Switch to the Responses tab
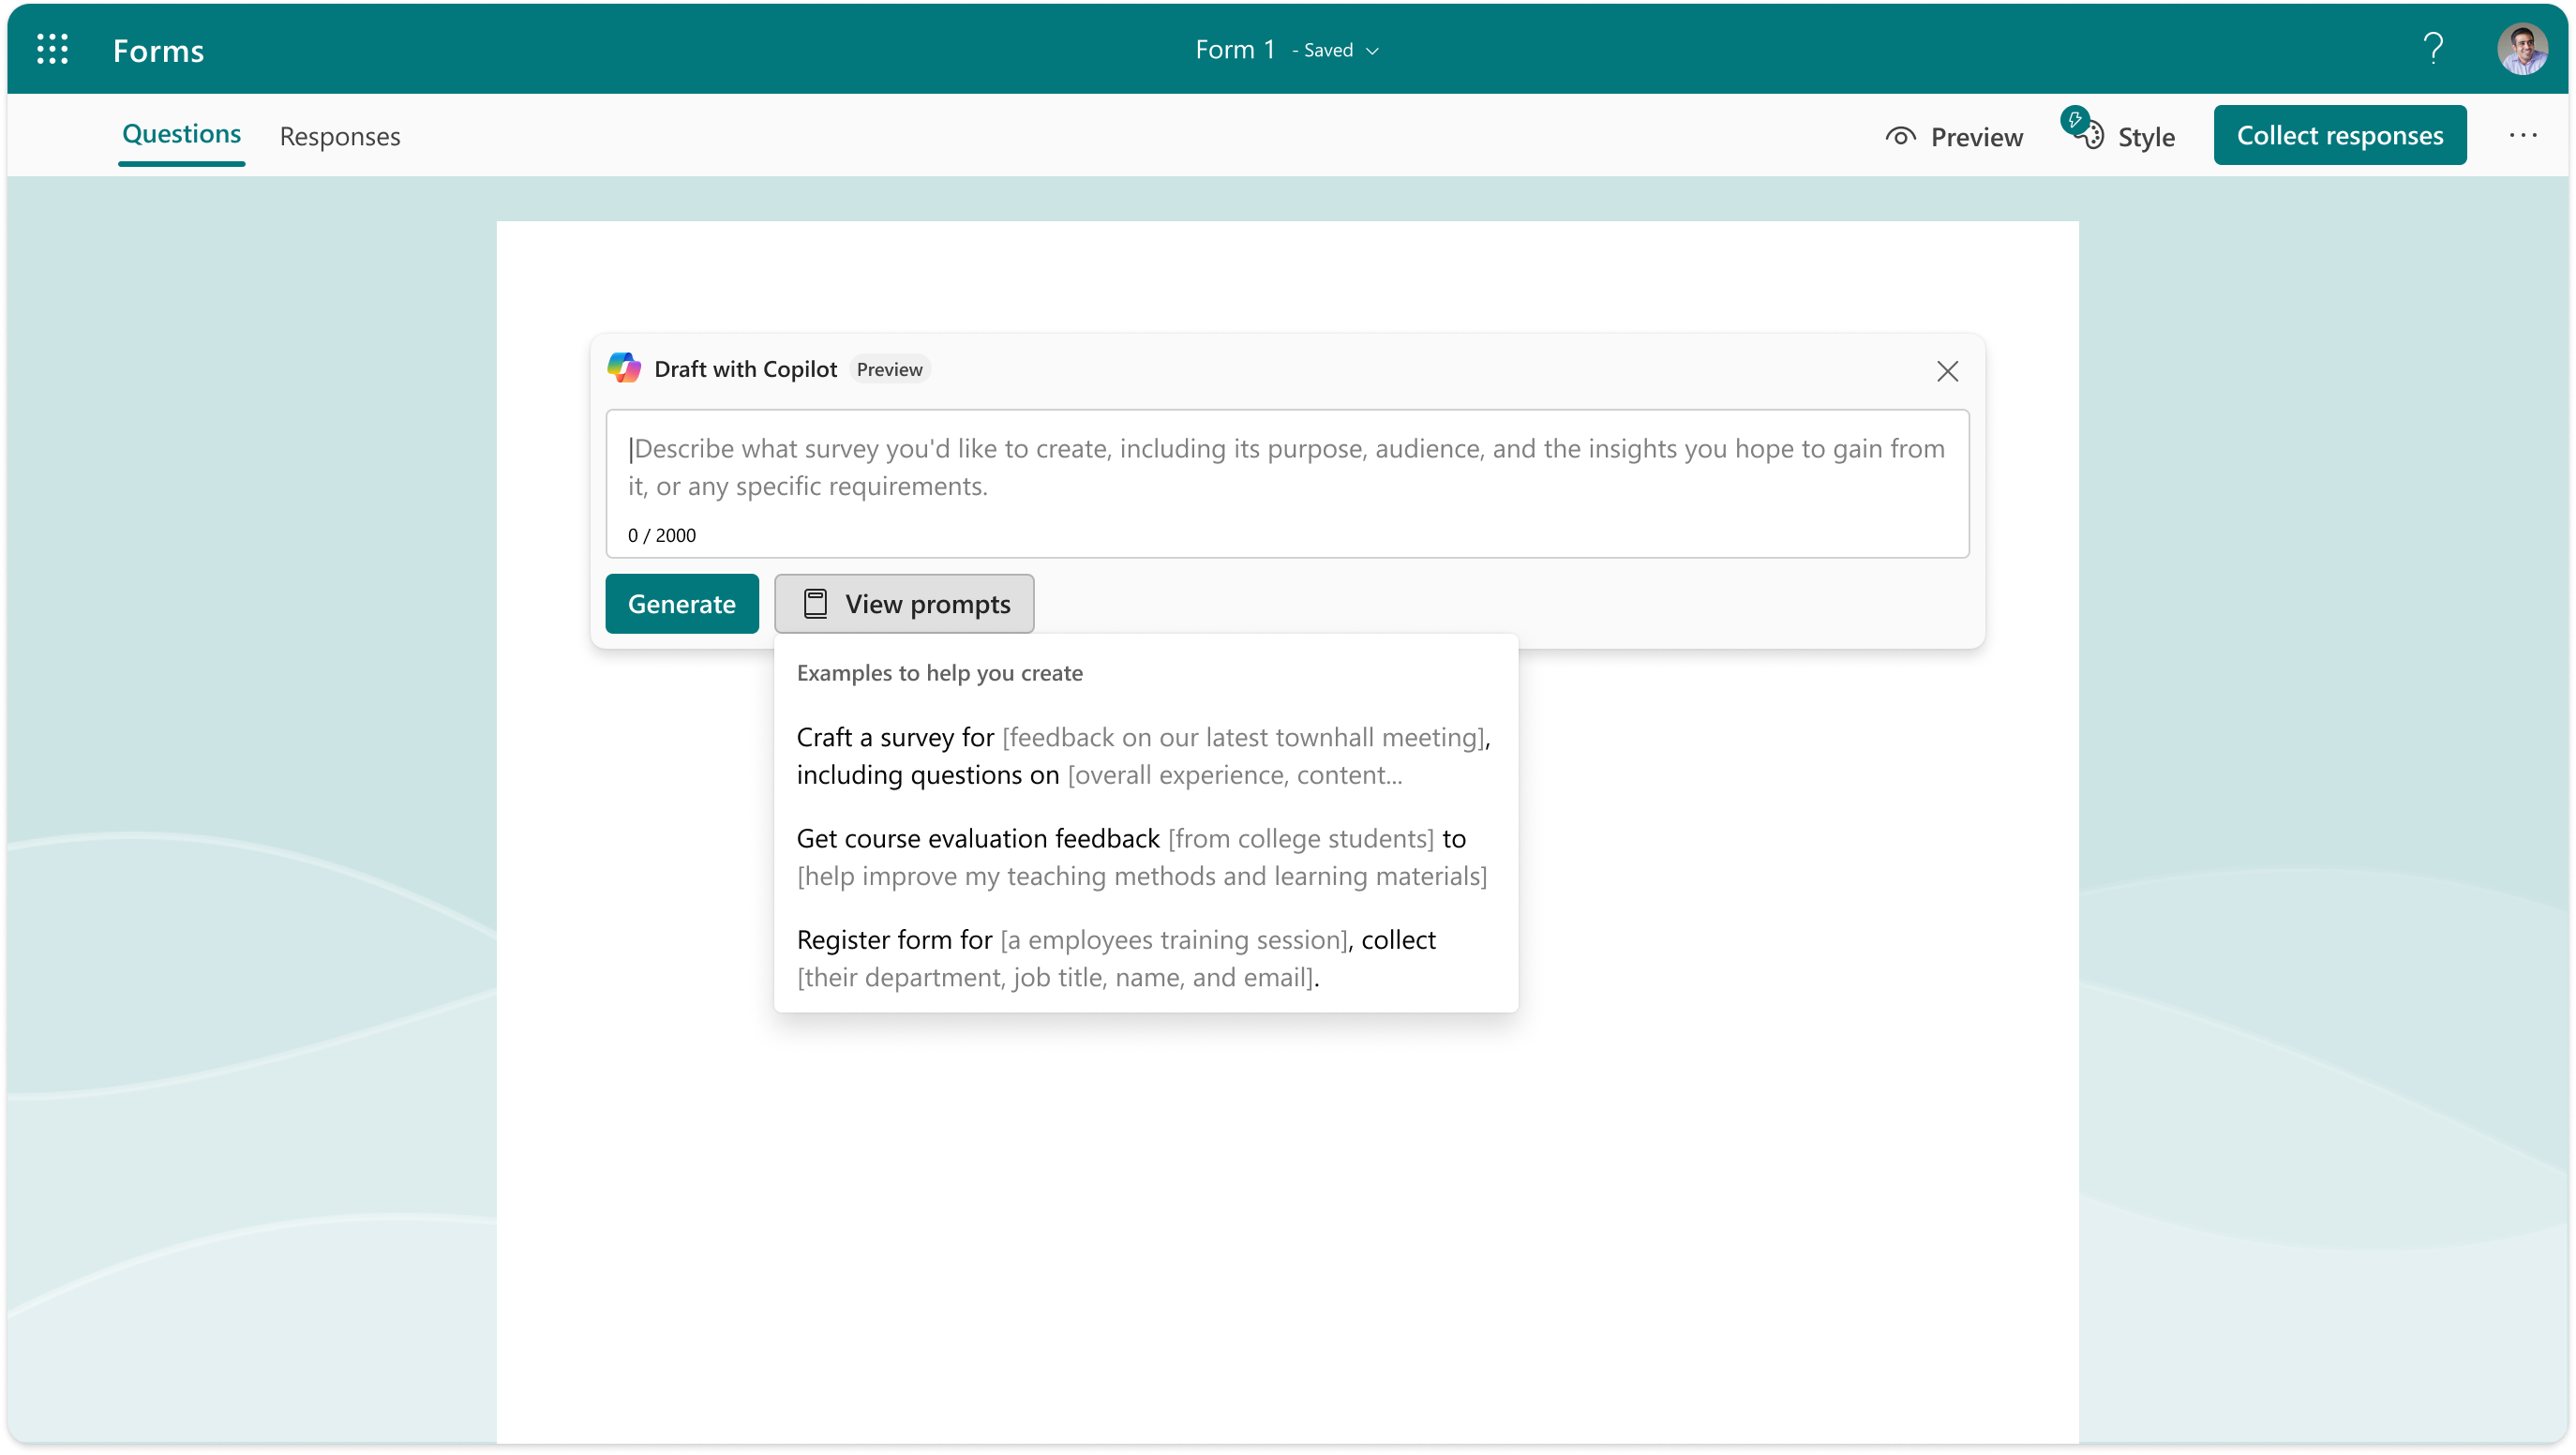This screenshot has height=1455, width=2576. [x=341, y=134]
